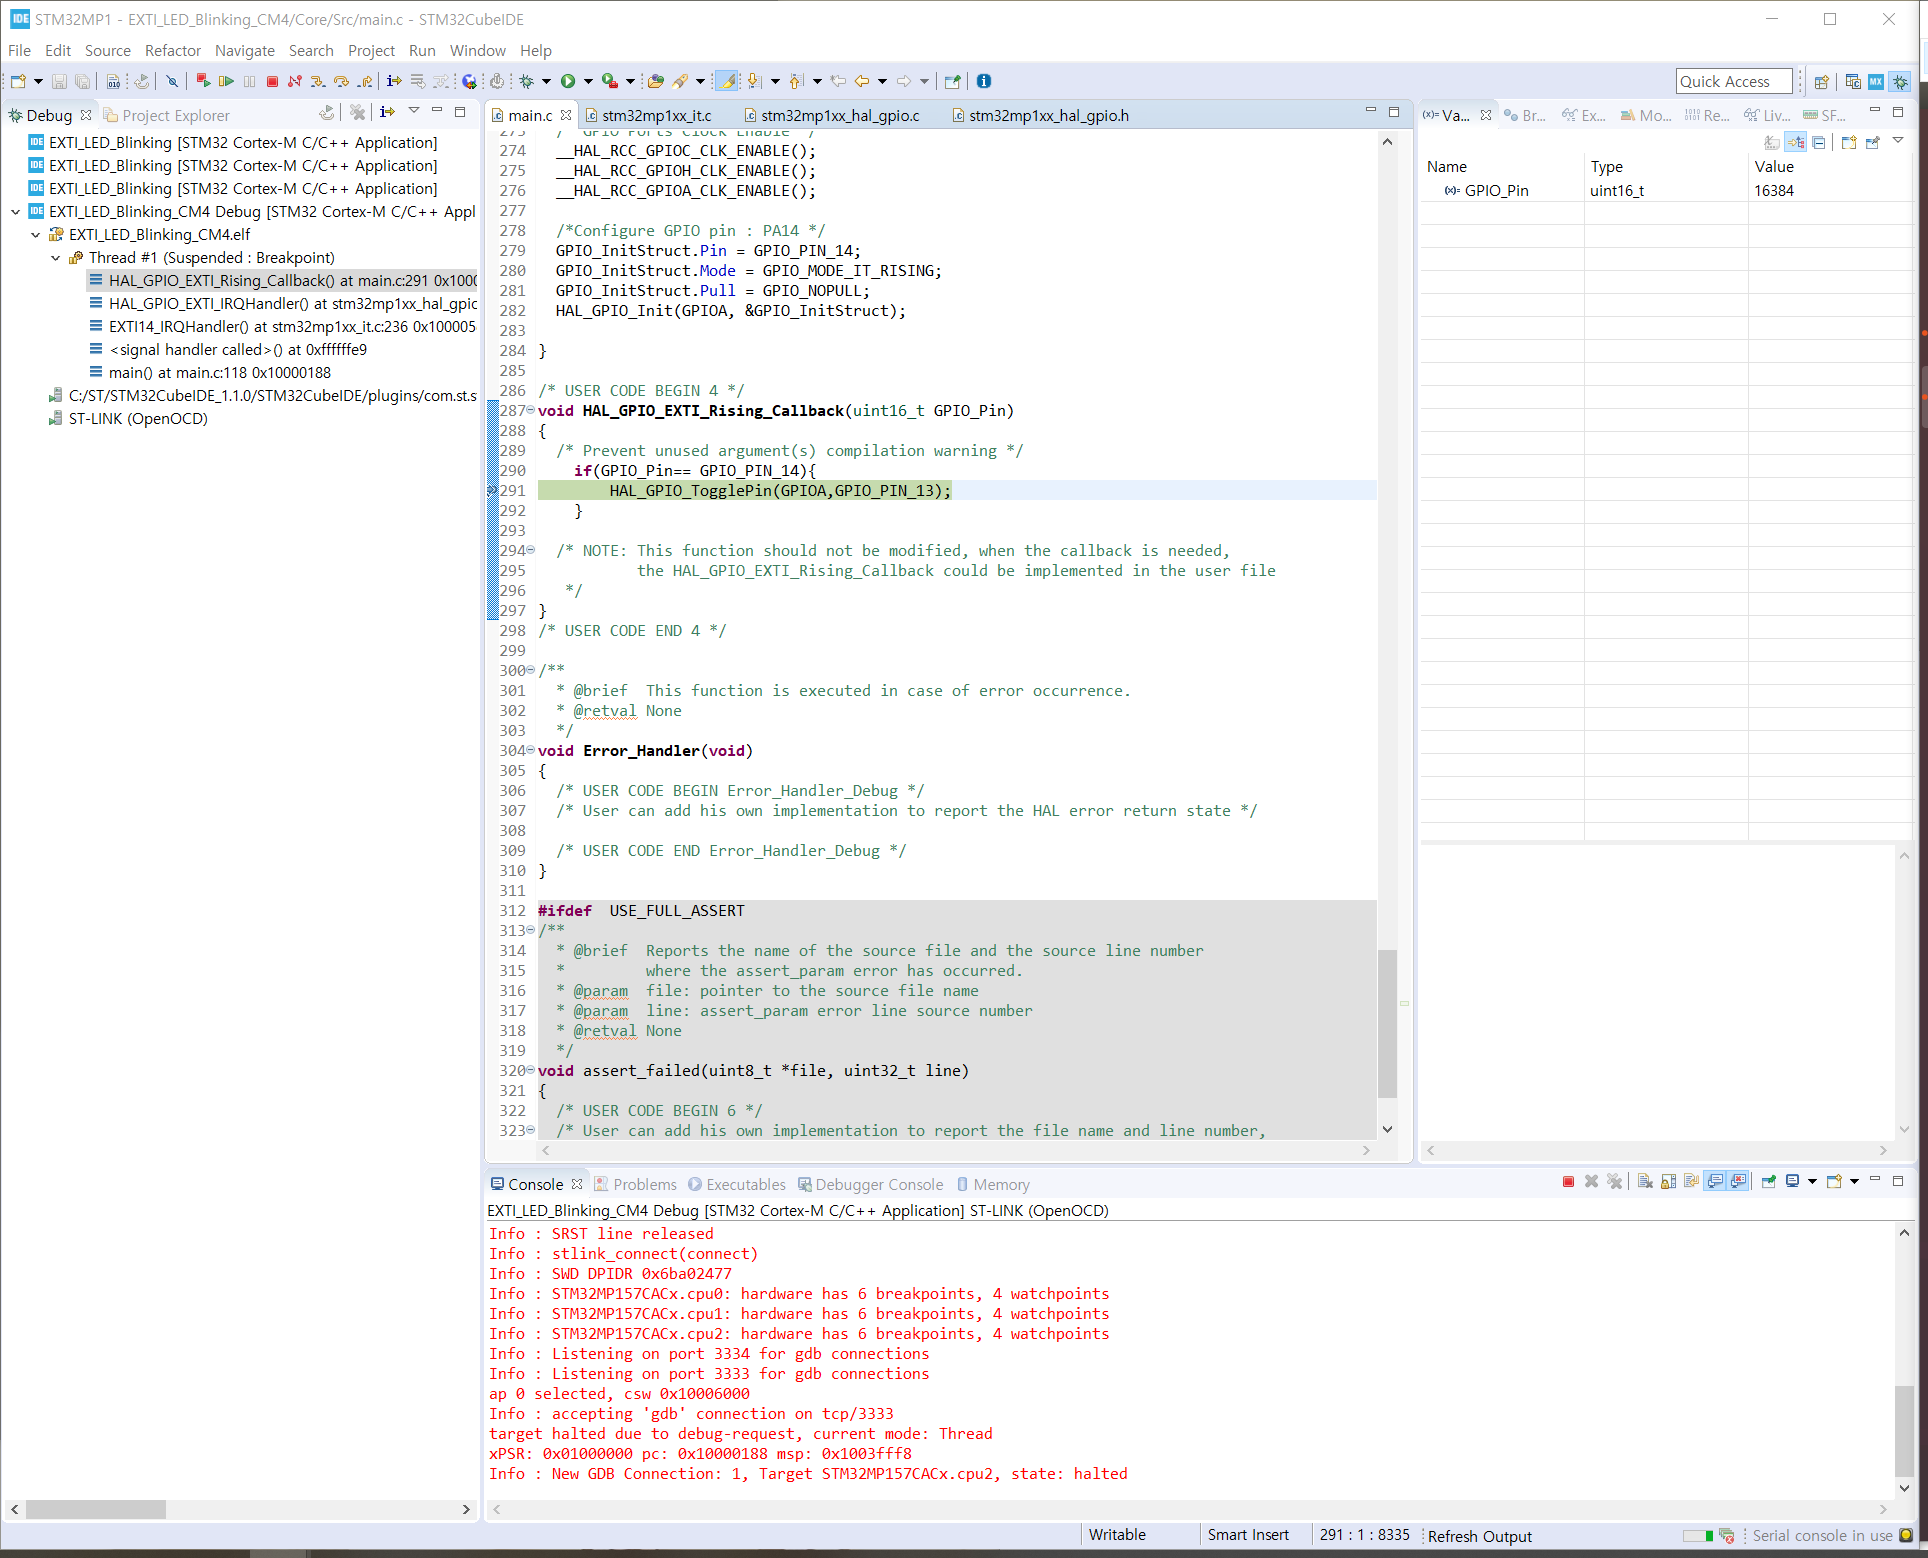
Task: Open Display Selected Console dropdown arrow
Action: click(x=1812, y=1182)
